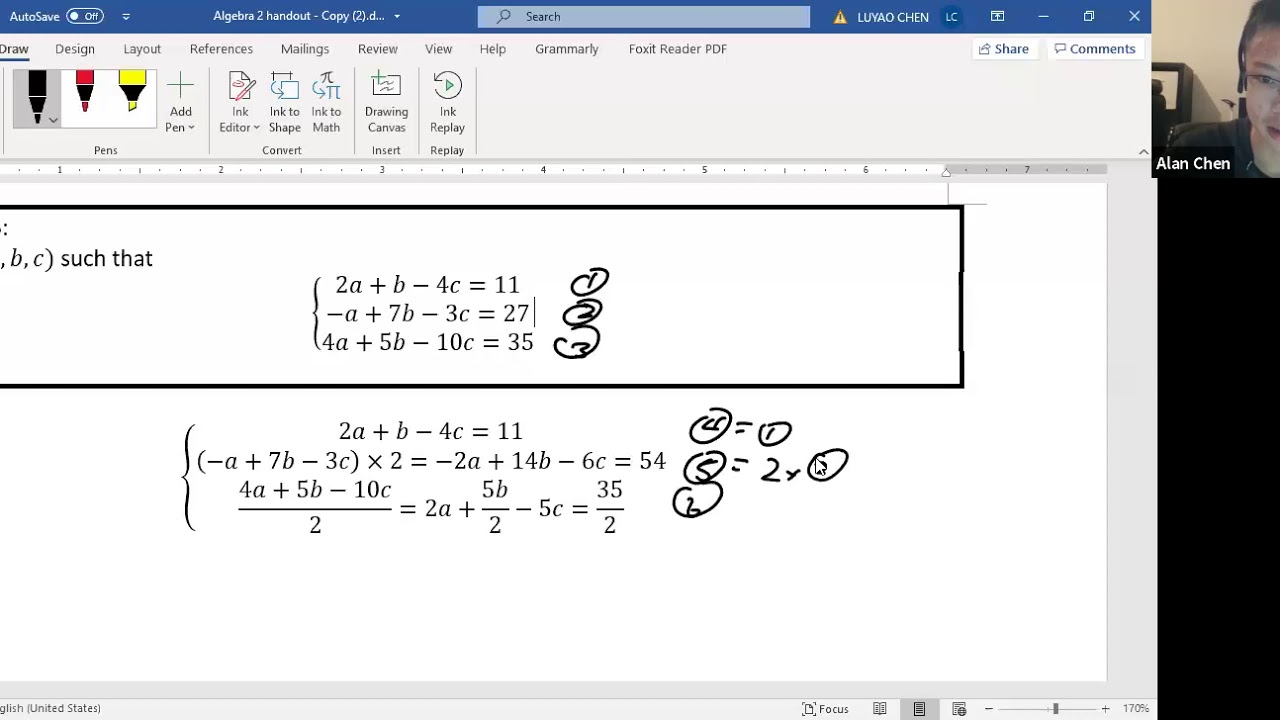Open the Grammarly tab
The width and height of the screenshot is (1280, 720).
click(567, 49)
